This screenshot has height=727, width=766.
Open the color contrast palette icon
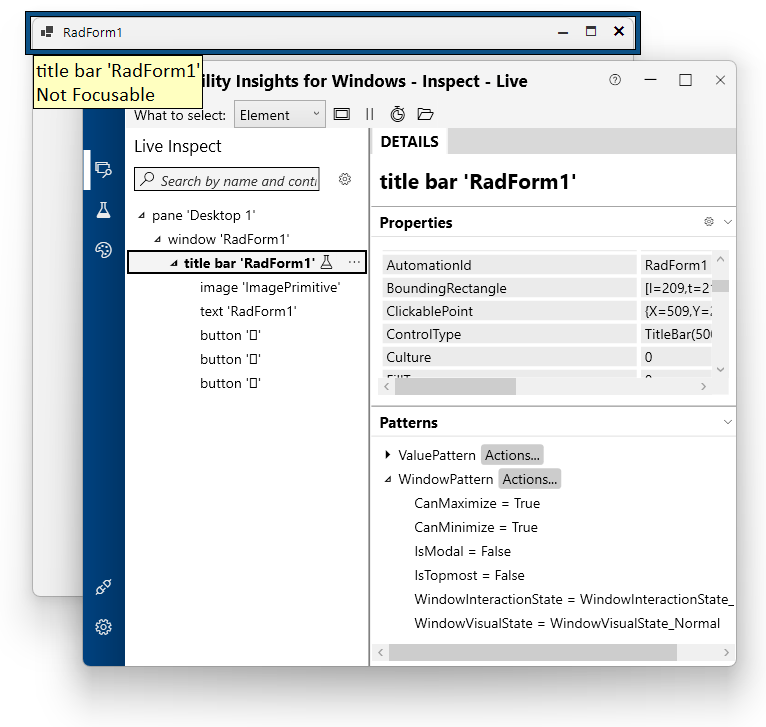click(103, 250)
